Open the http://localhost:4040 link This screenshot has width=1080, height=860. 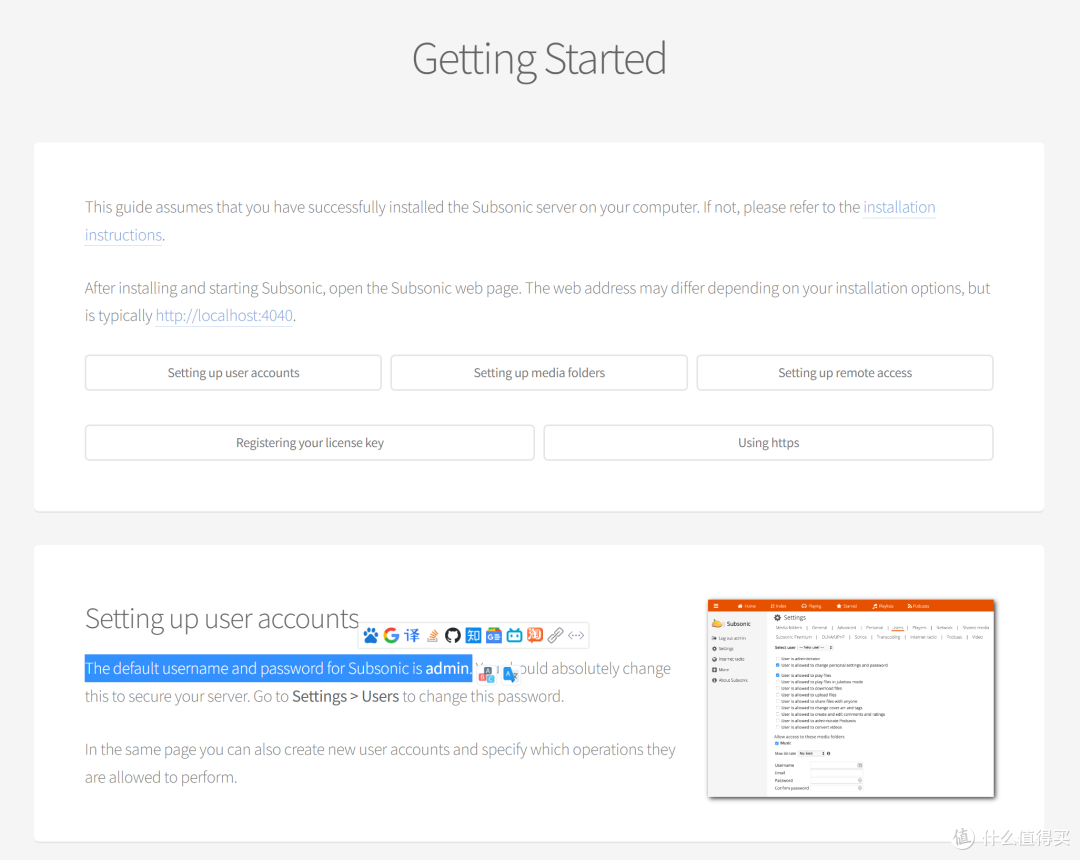pyautogui.click(x=224, y=316)
